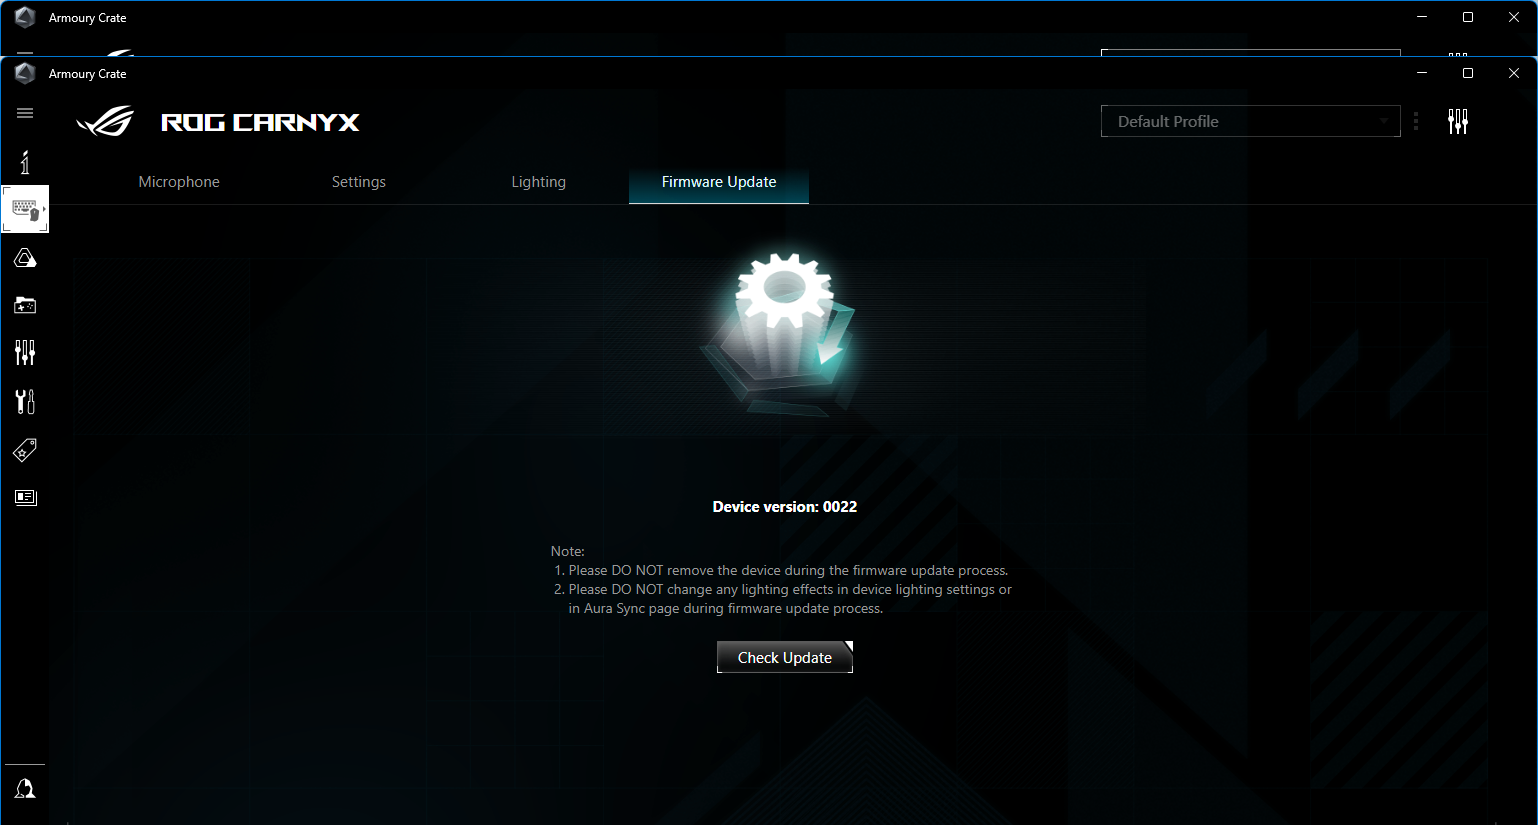Close the background Armoury Crate window
The image size is (1538, 825).
[x=1514, y=17]
